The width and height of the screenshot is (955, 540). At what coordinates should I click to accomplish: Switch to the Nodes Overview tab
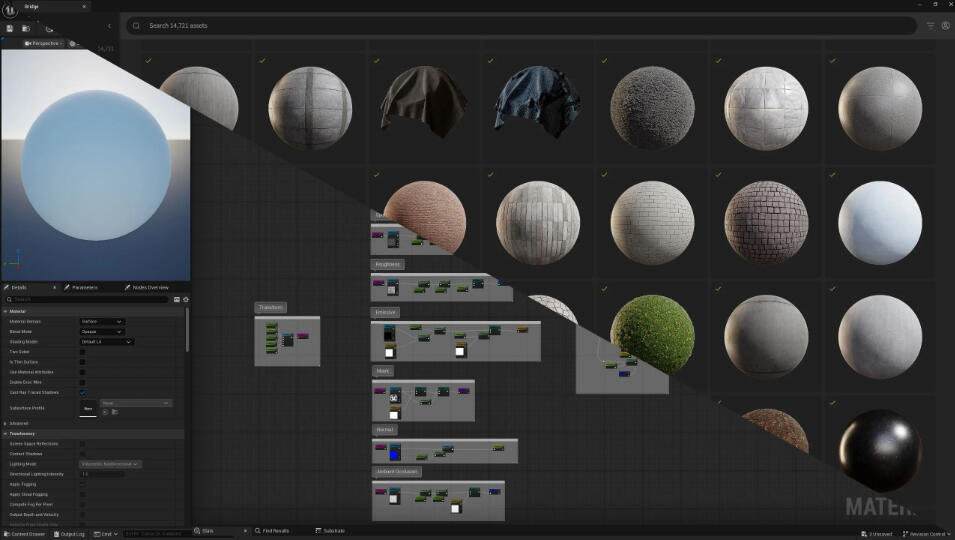coord(147,287)
